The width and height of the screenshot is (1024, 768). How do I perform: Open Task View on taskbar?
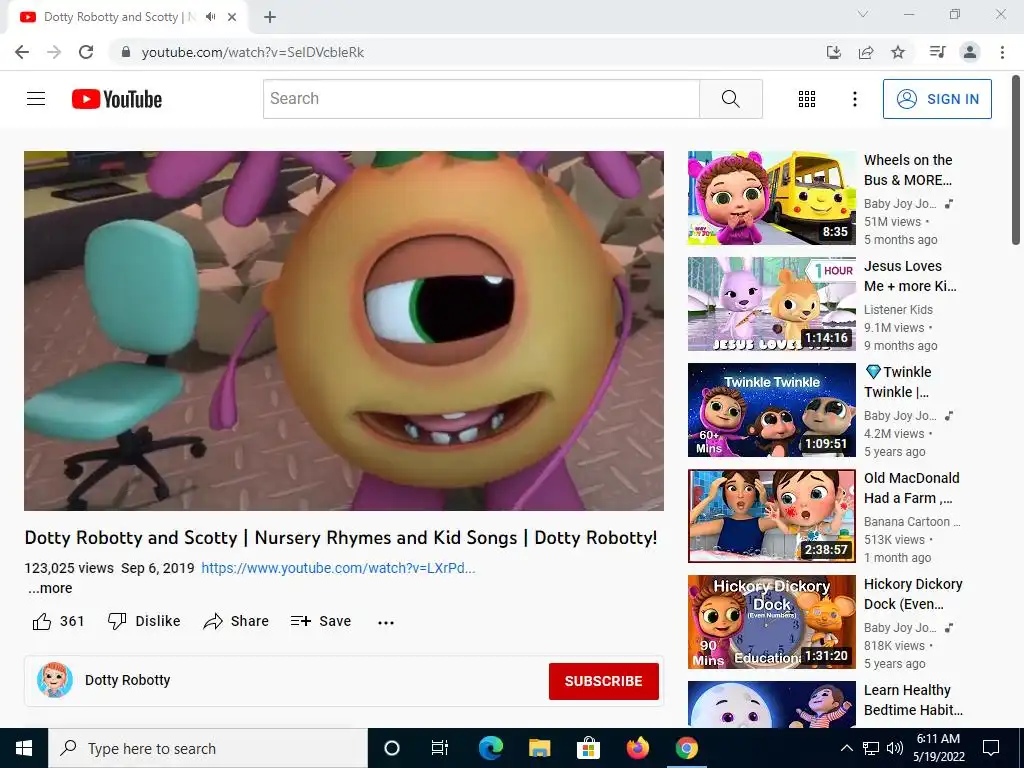[x=440, y=748]
